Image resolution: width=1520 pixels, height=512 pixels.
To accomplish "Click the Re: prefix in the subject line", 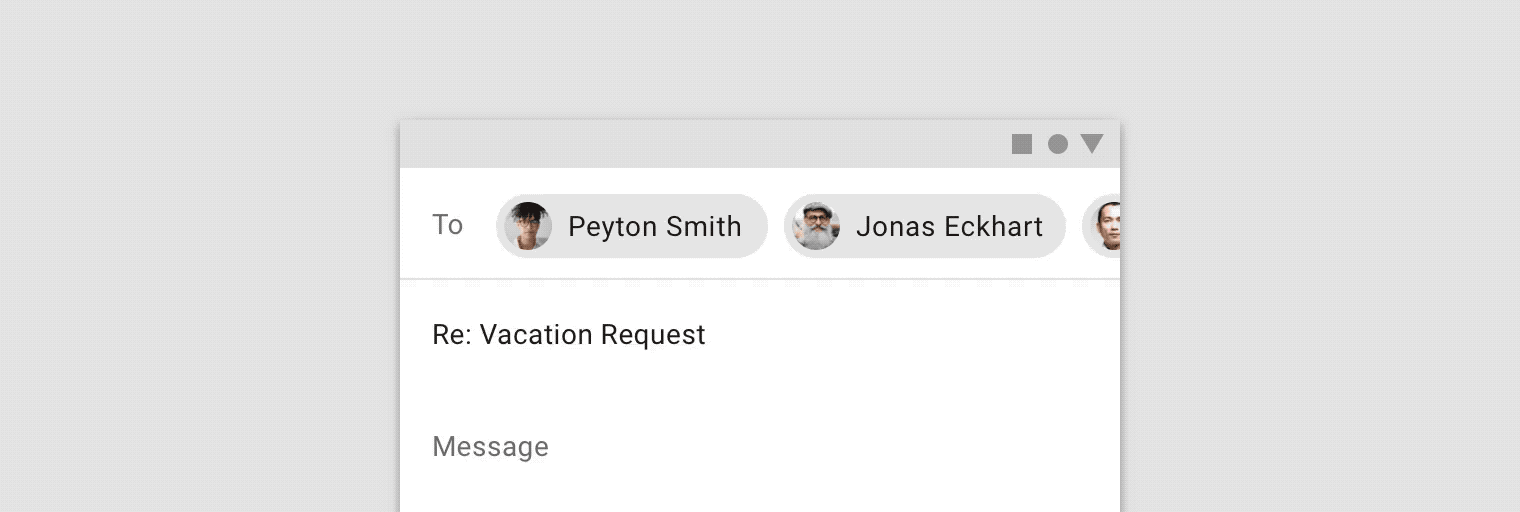I will [x=452, y=334].
